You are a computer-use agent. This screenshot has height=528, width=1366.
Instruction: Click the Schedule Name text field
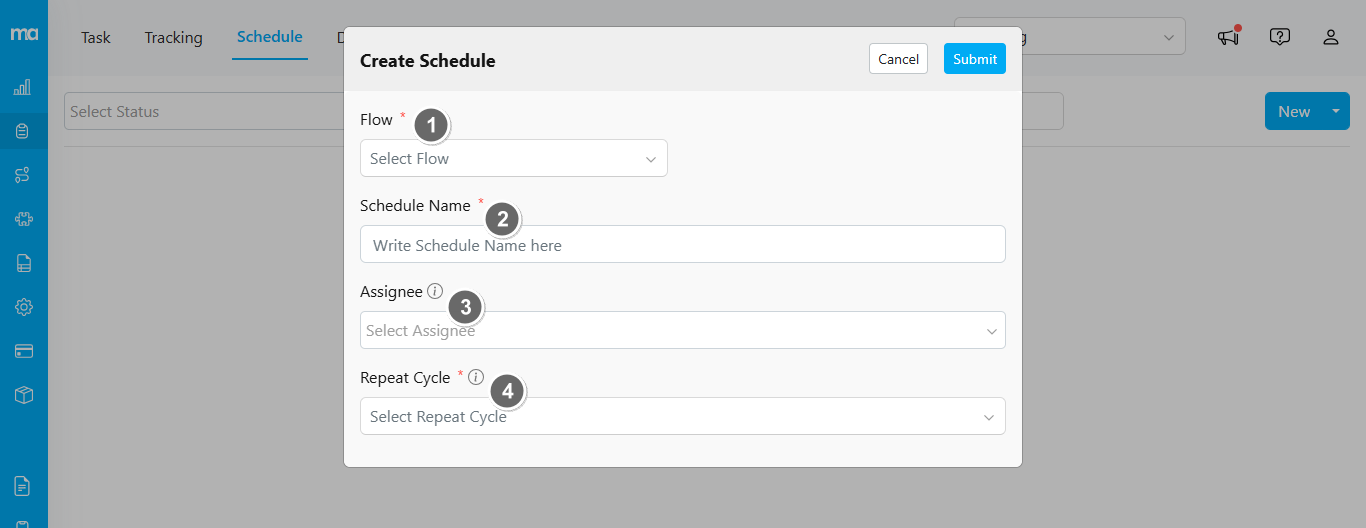pos(682,244)
